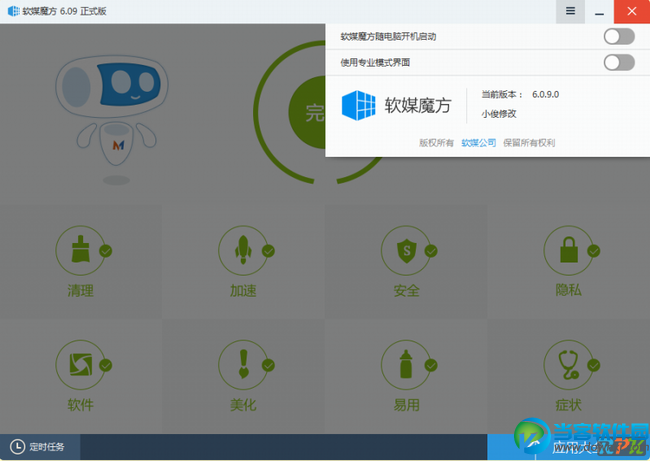
Task: Open the 清理 cleanup broom icon
Action: pos(80,250)
